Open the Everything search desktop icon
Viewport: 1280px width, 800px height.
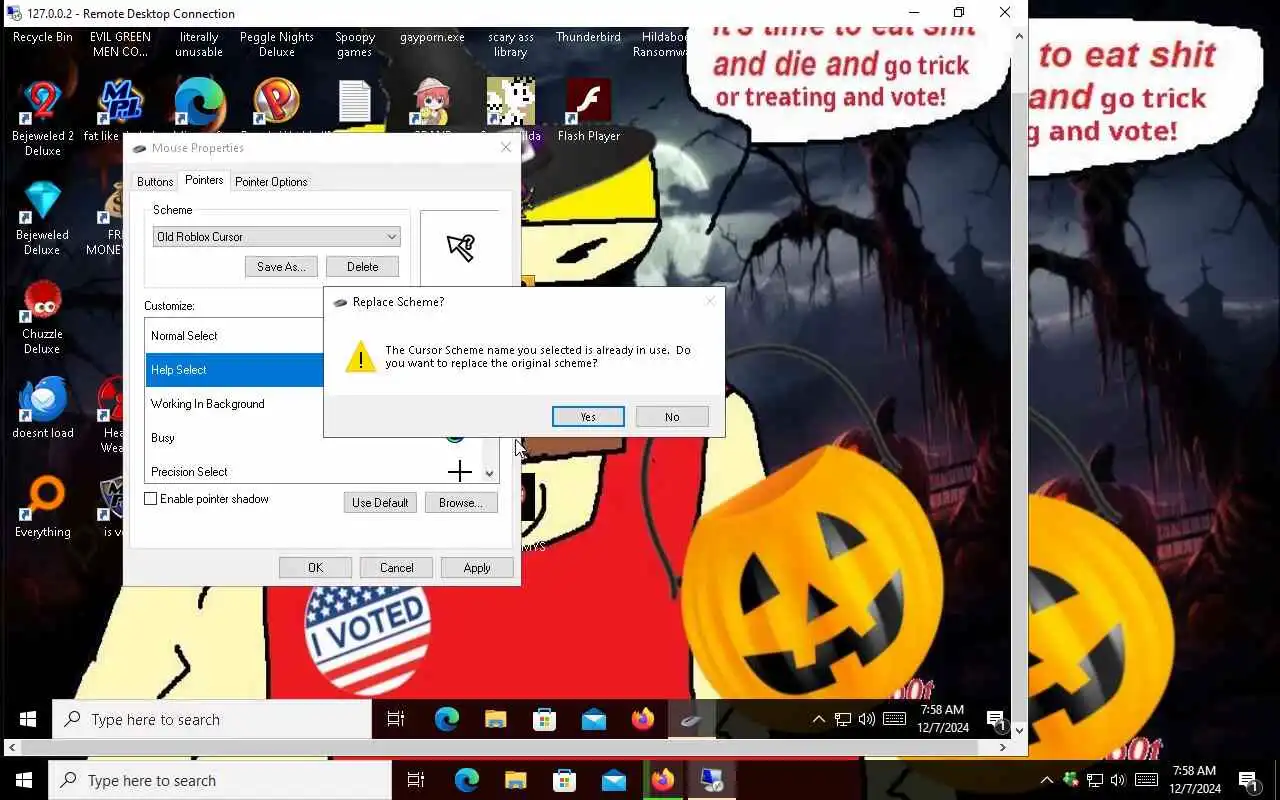[x=43, y=507]
